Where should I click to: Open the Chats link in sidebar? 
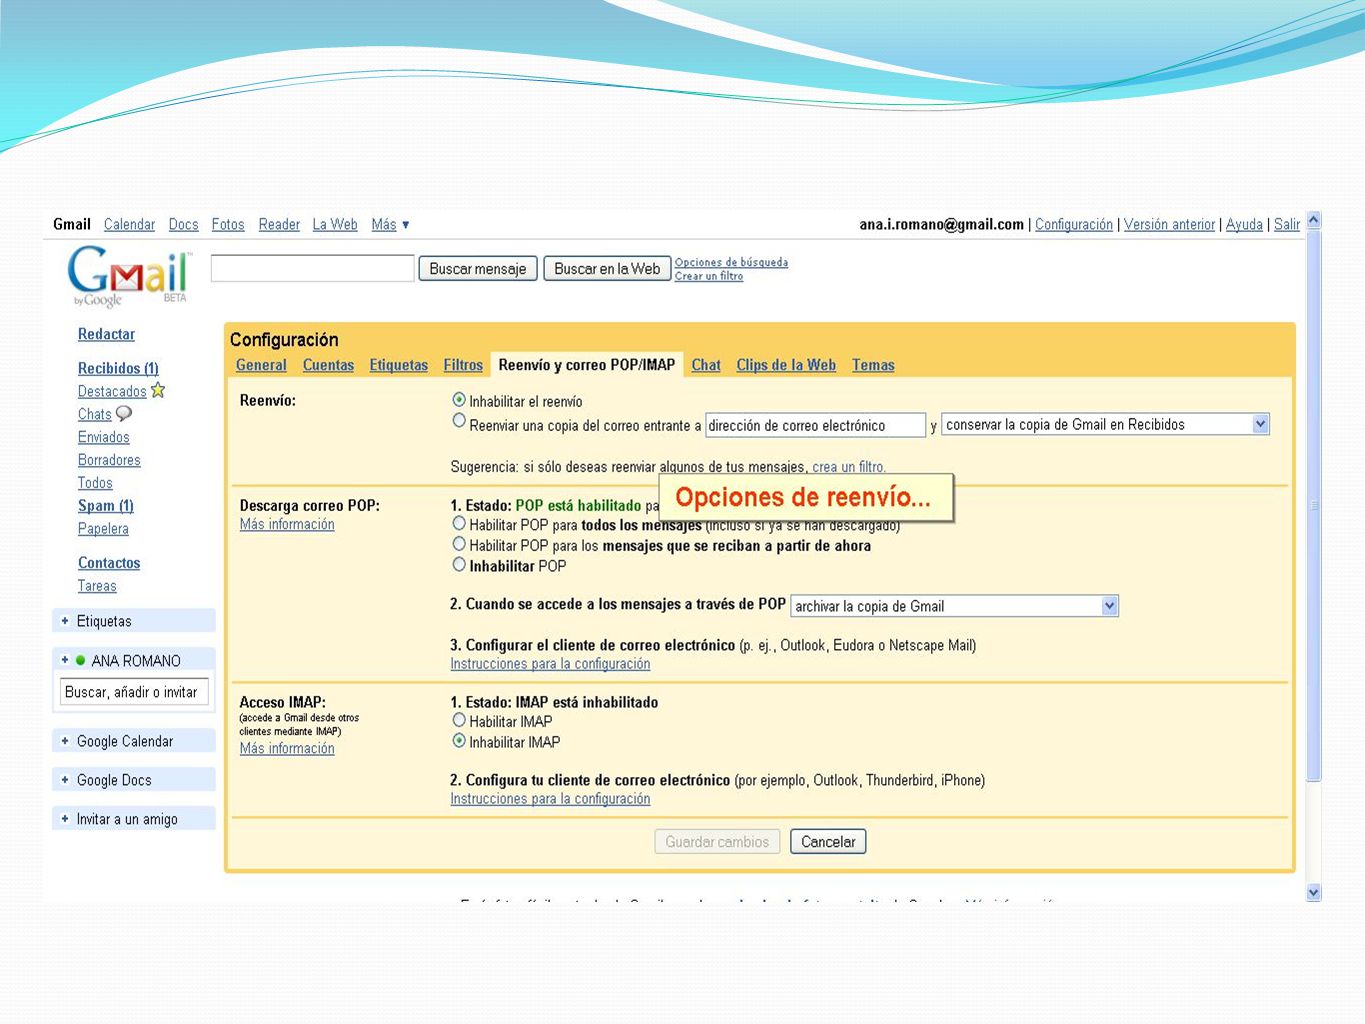coord(94,414)
